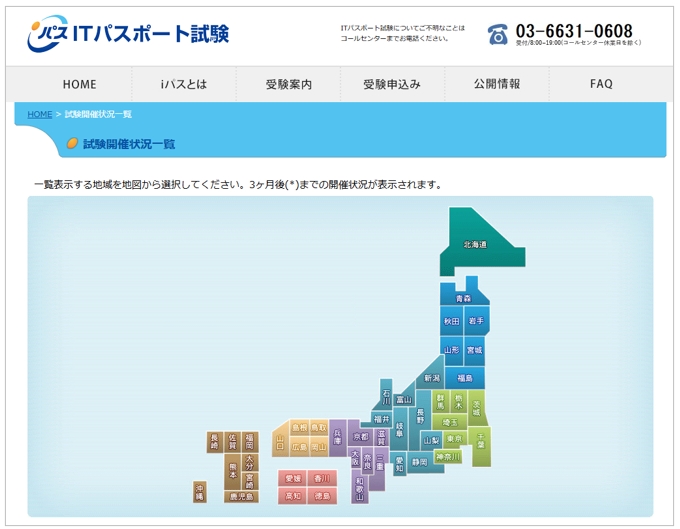Select 大分 prefecture on the map
This screenshot has width=680, height=529.
250,462
